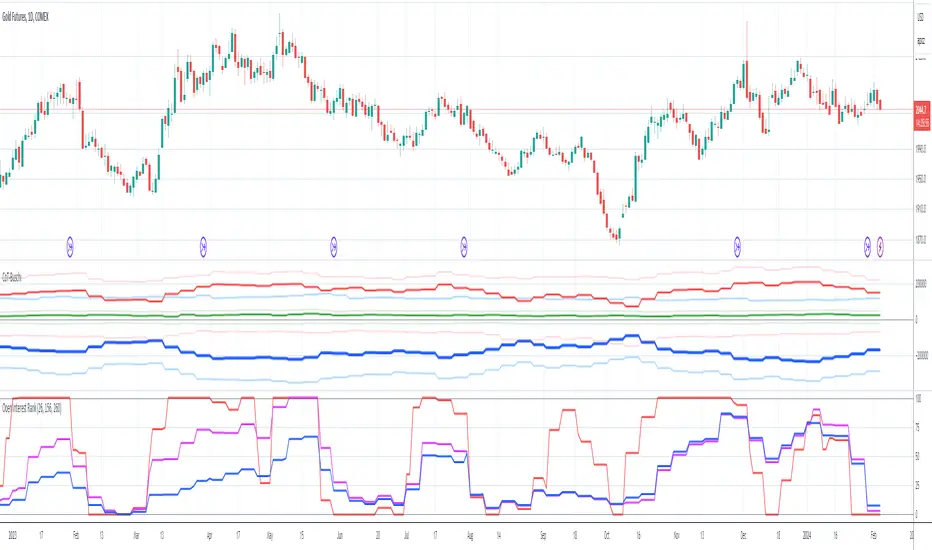Click the current price label 2044.7
This screenshot has width=932, height=550.
[x=922, y=110]
